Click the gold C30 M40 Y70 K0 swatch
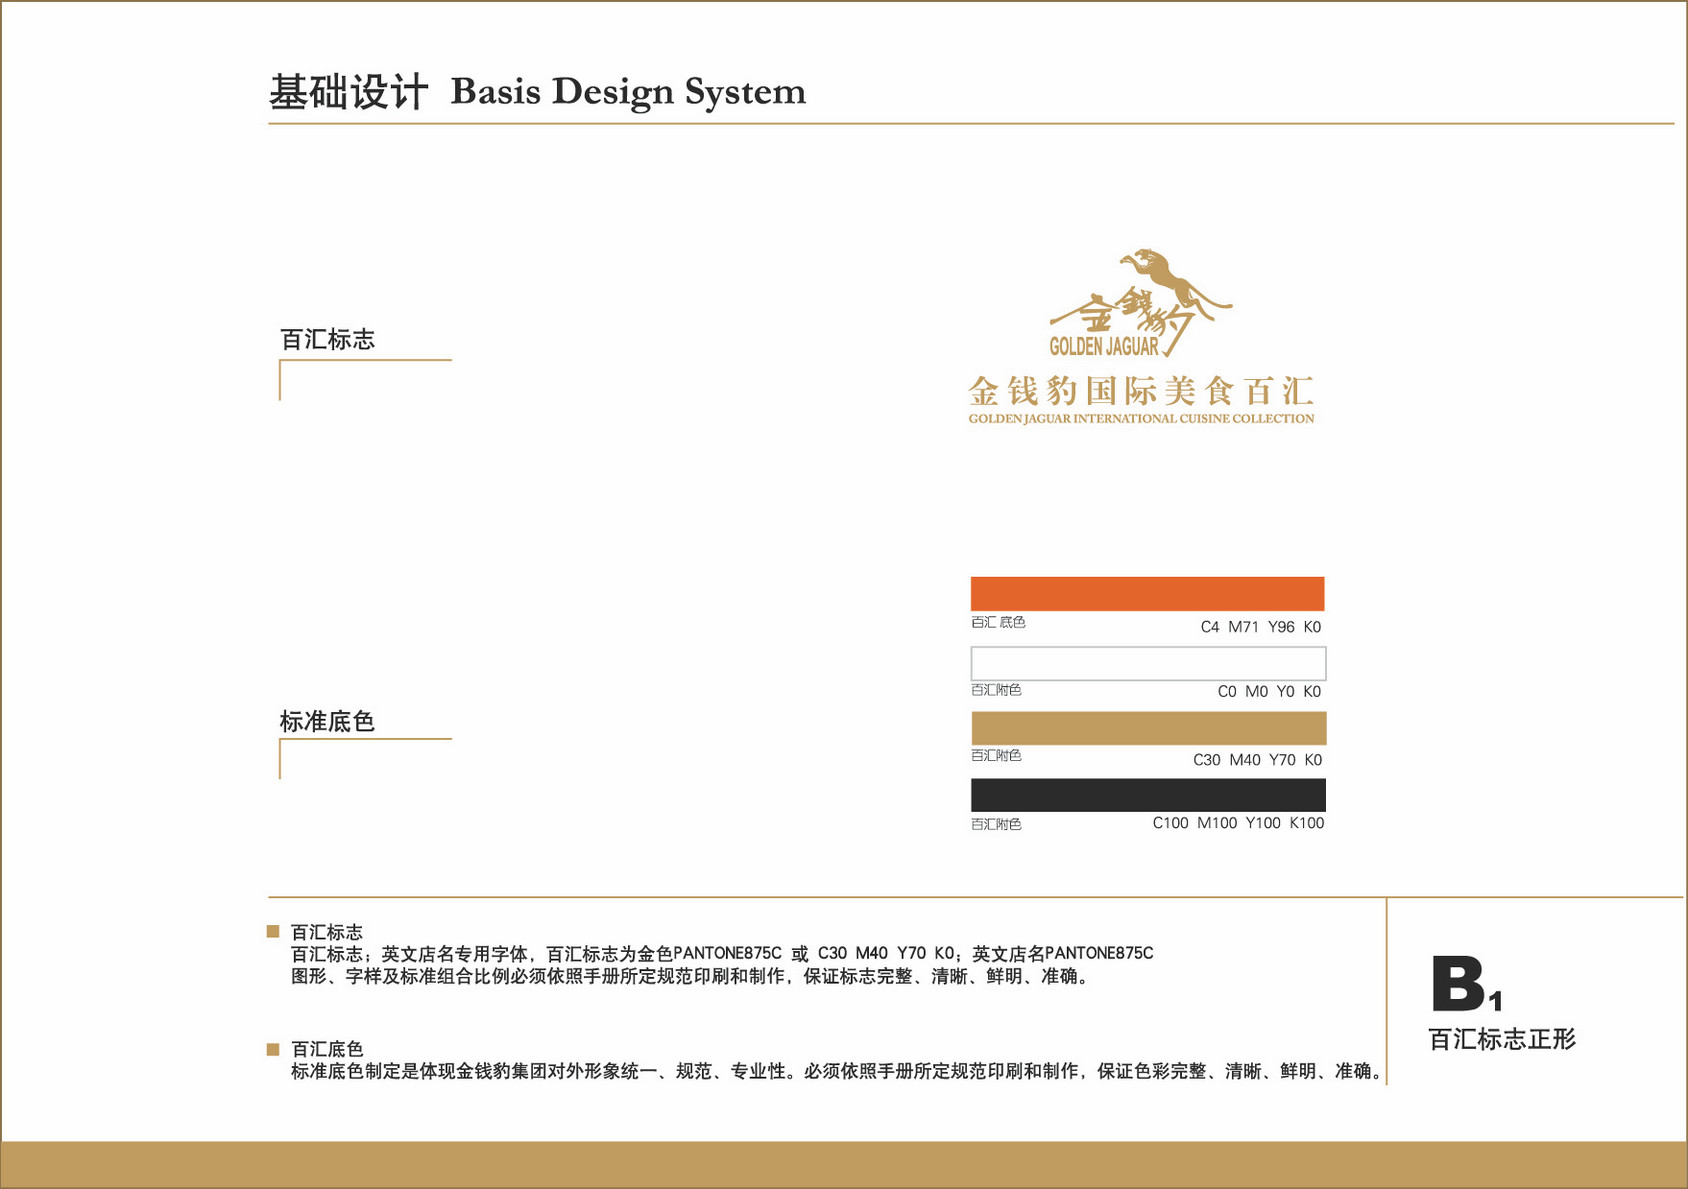Screen dimensions: 1688x1189 [x=1148, y=728]
